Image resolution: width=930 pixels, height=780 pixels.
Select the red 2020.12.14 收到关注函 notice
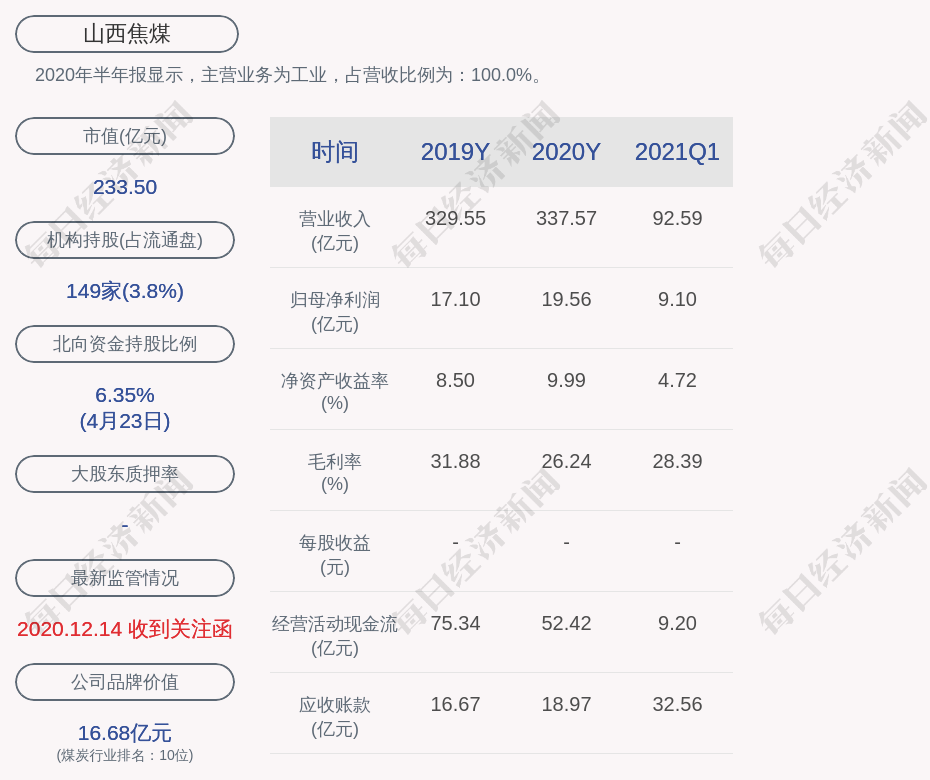(125, 629)
